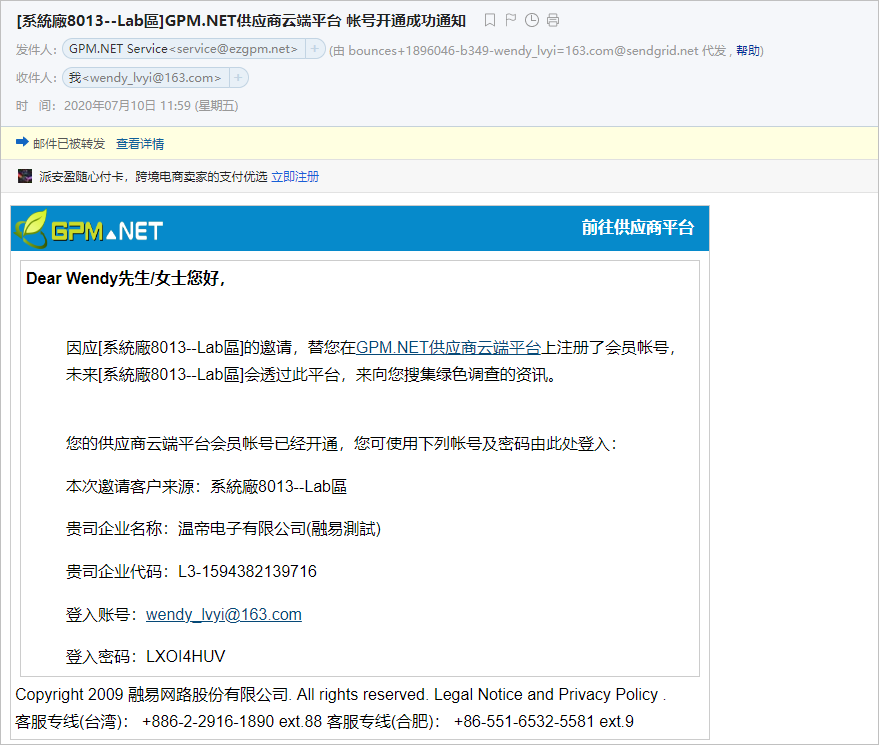This screenshot has width=879, height=745.
Task: Click the 邮件已被转发 notice text
Action: [69, 144]
